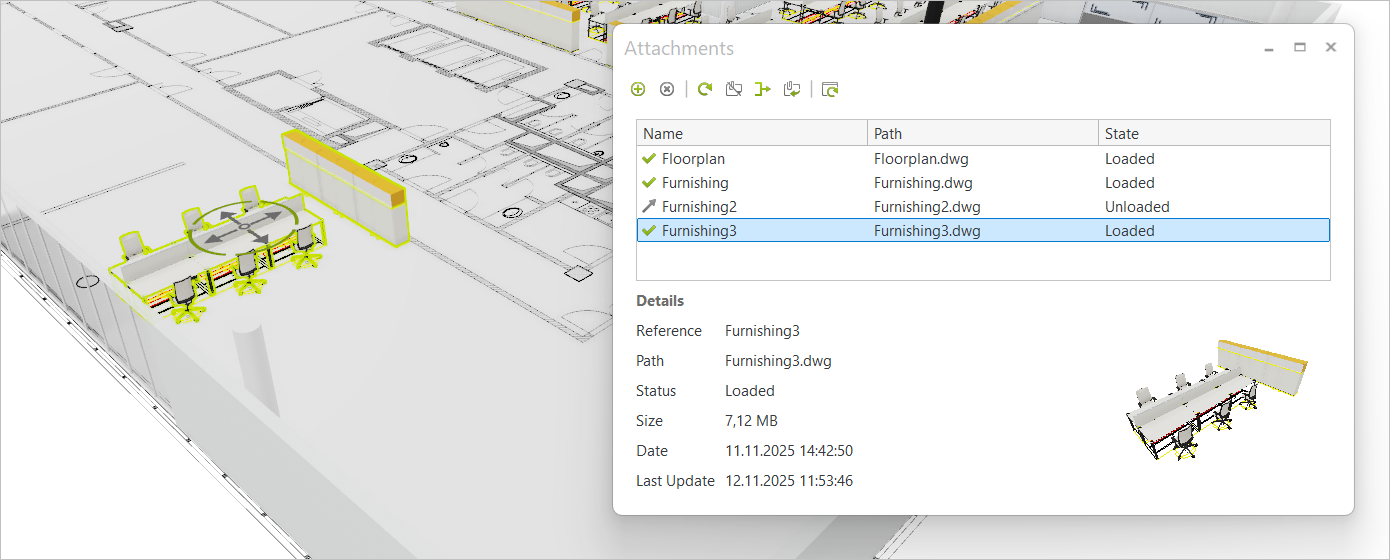1390x560 pixels.
Task: Click the move gizmo above the desk
Action: (x=244, y=229)
